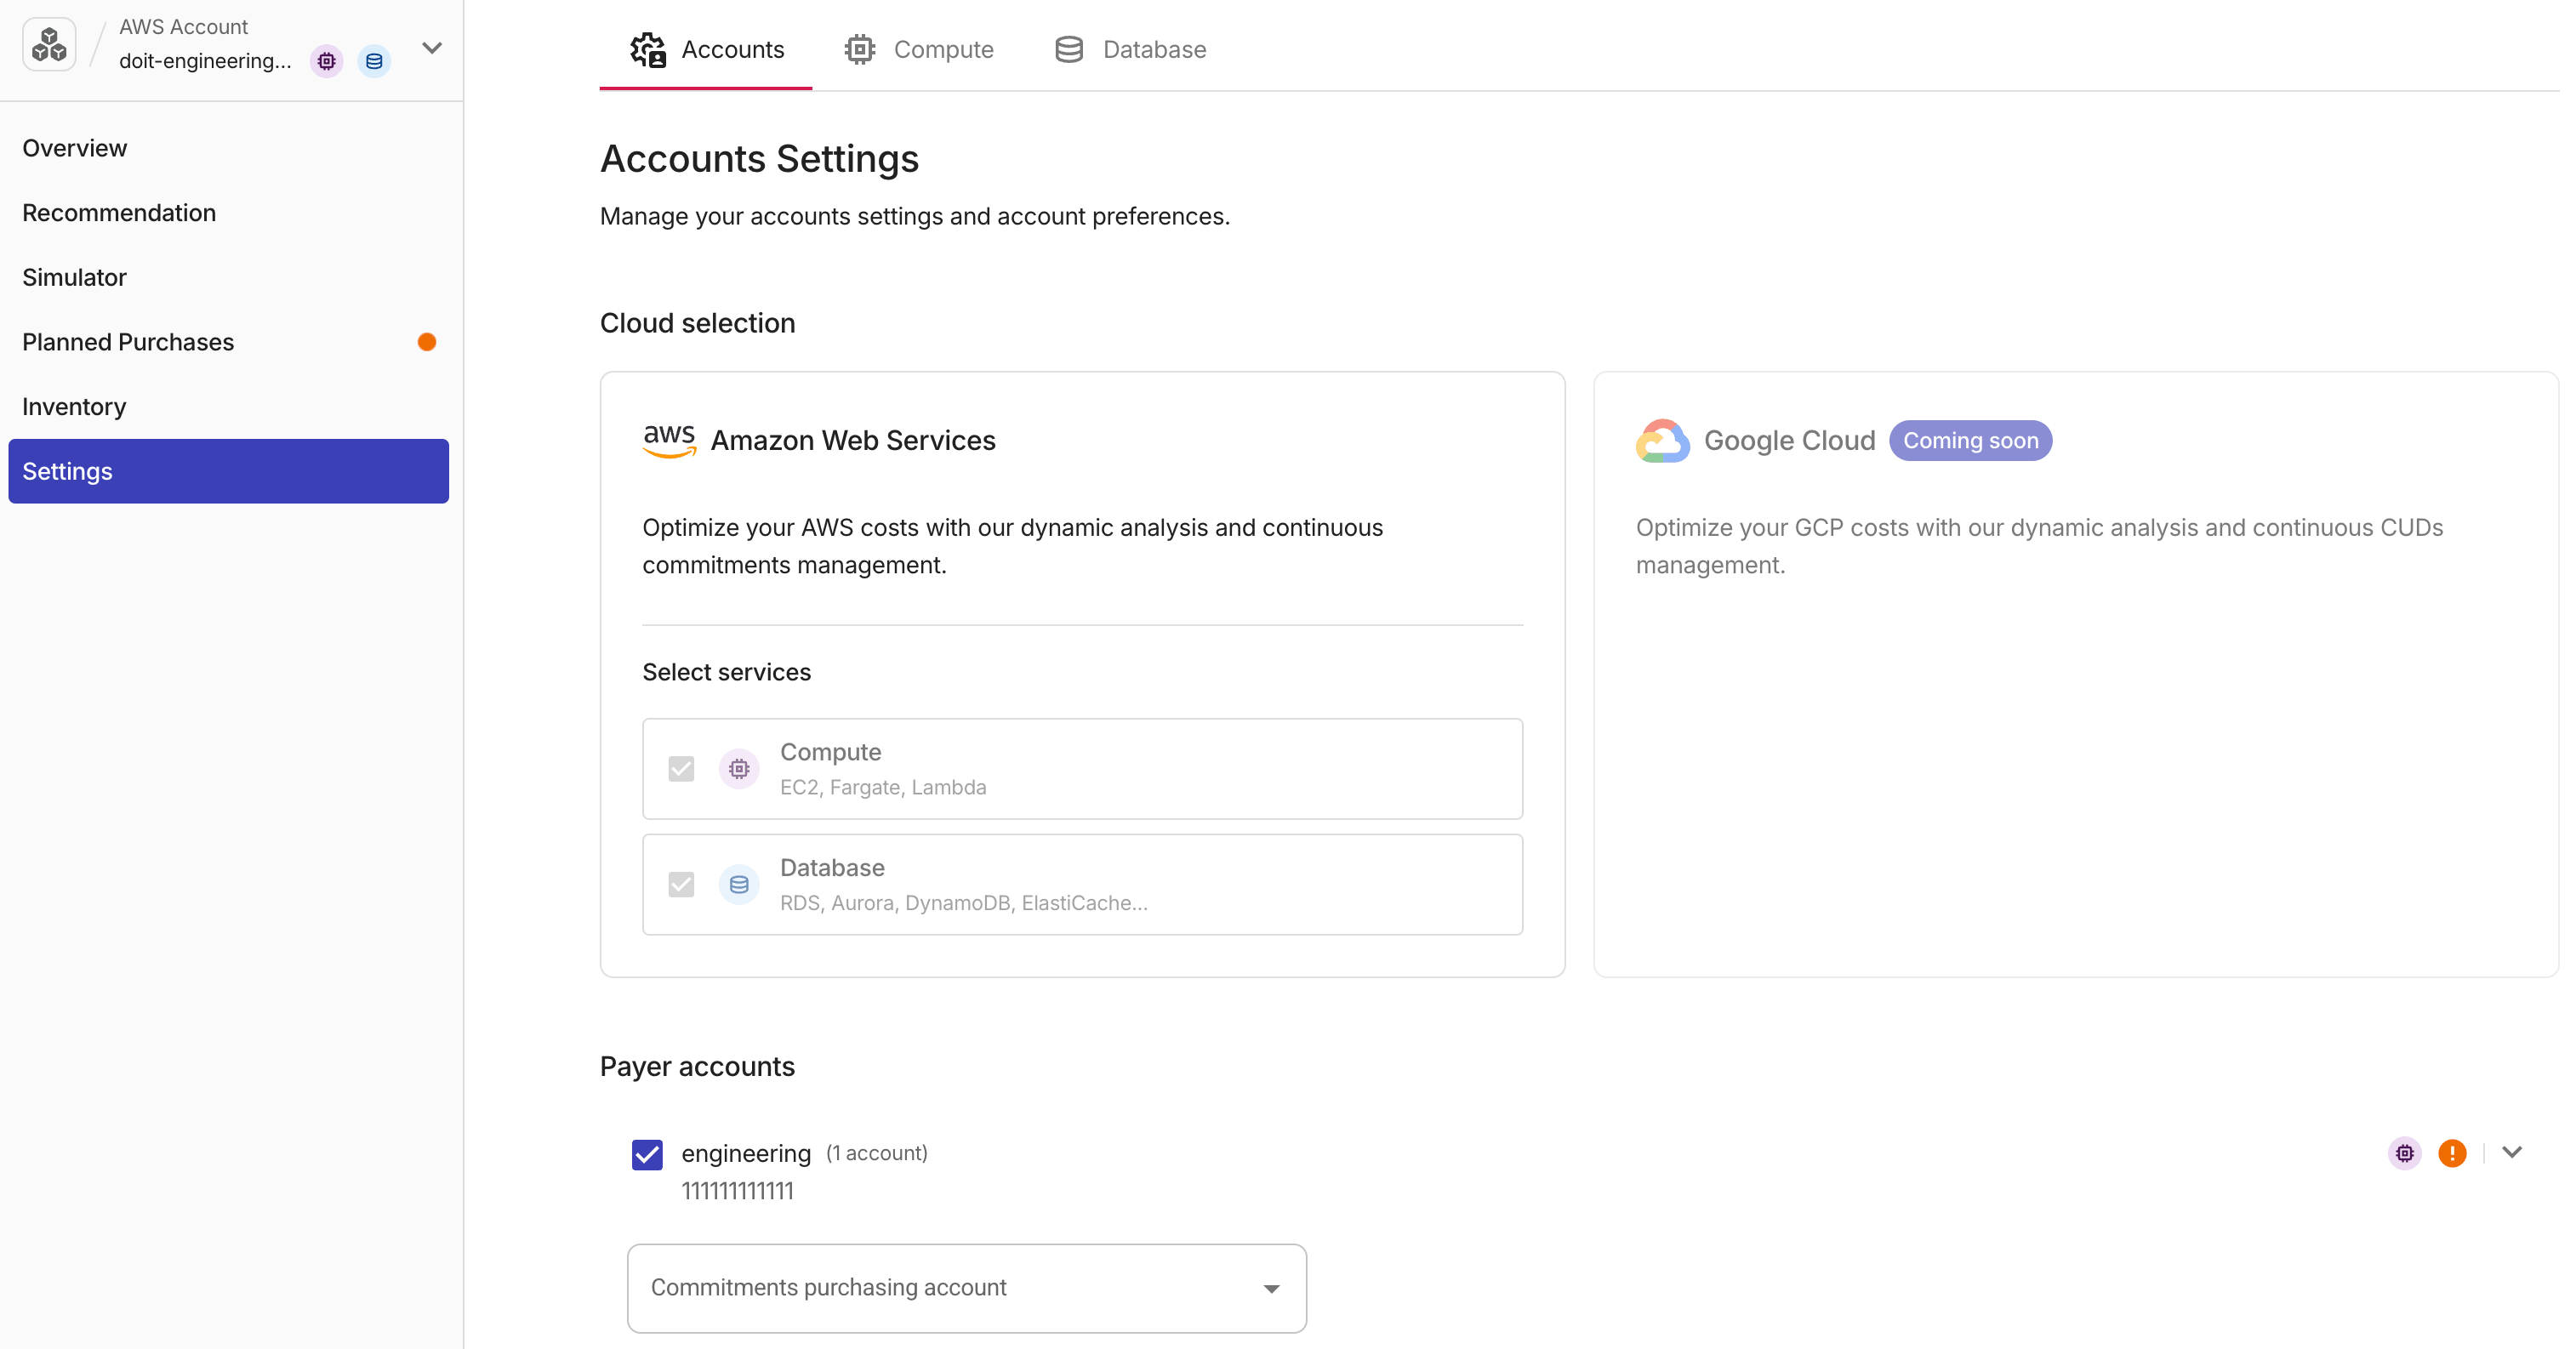Click the purple compute chip badge beside doit-engineering

tap(326, 61)
